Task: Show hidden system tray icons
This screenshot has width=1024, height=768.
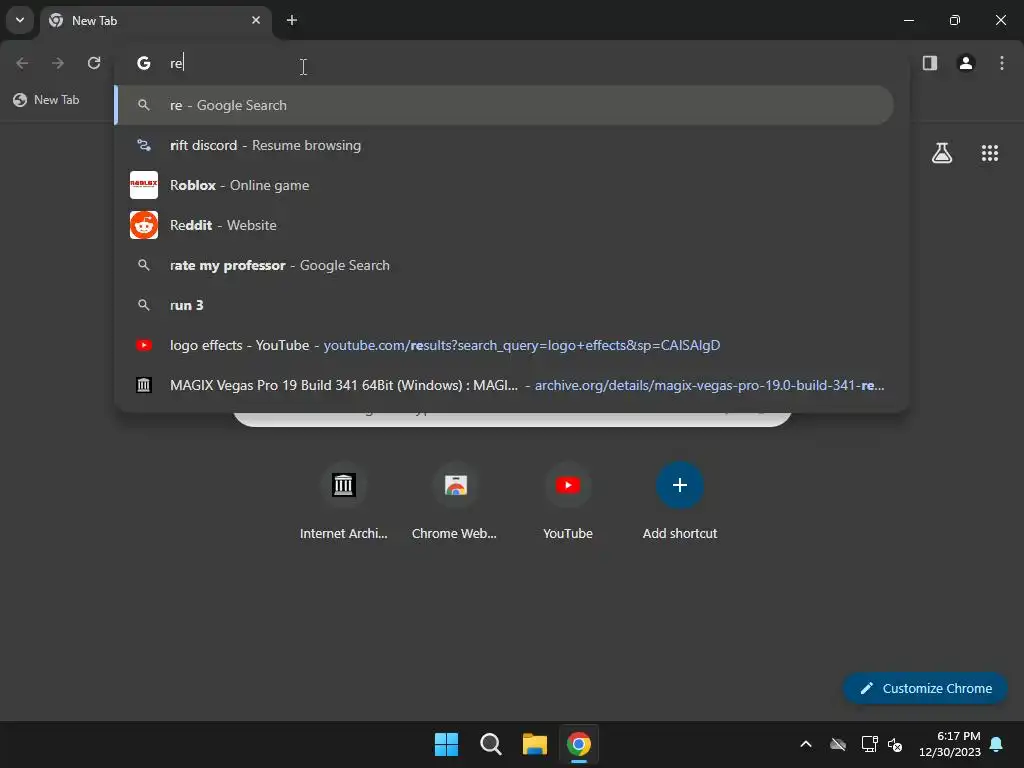Action: pyautogui.click(x=806, y=744)
